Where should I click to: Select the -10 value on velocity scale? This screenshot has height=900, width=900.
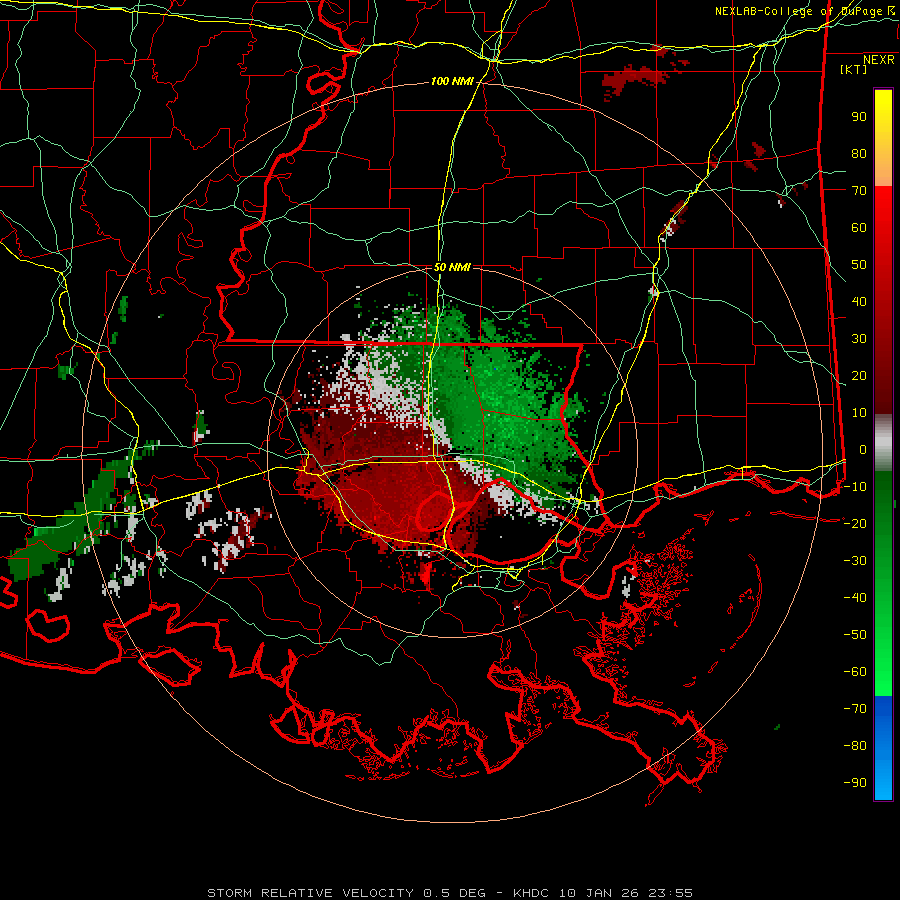(855, 487)
